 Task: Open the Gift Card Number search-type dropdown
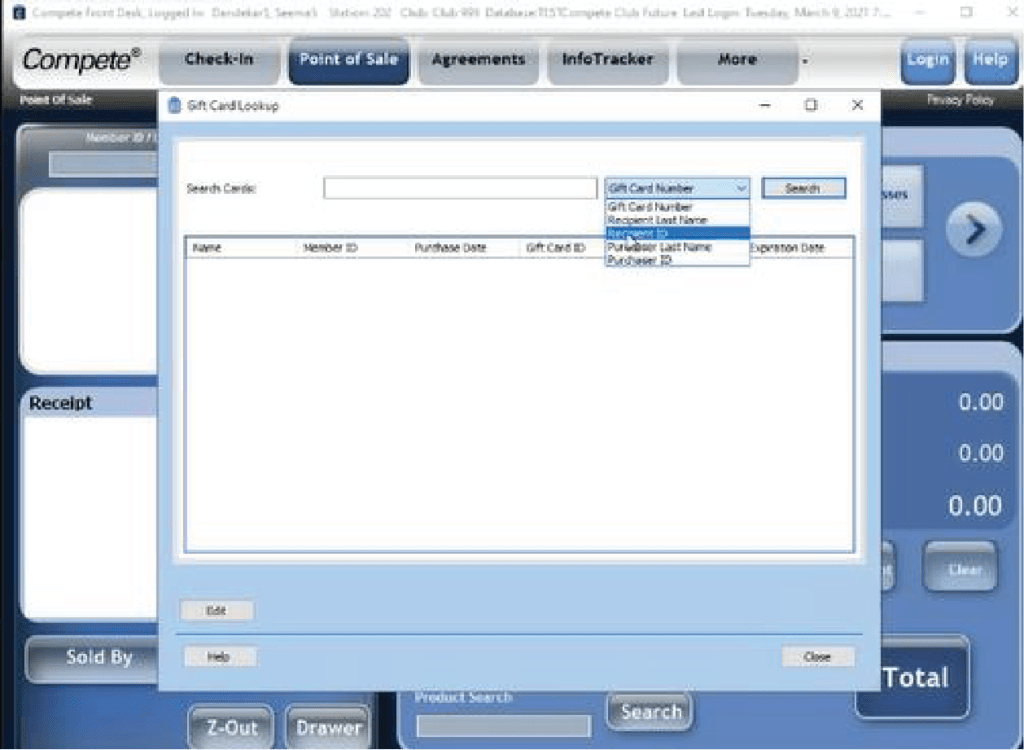[x=677, y=188]
